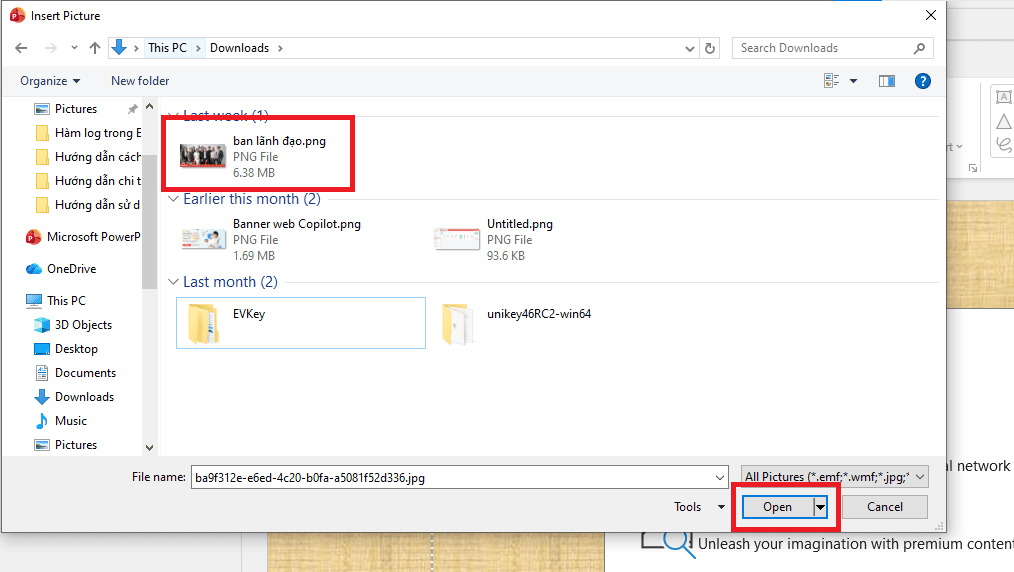Select the ban lãnh đạo.png thumbnail

(202, 156)
